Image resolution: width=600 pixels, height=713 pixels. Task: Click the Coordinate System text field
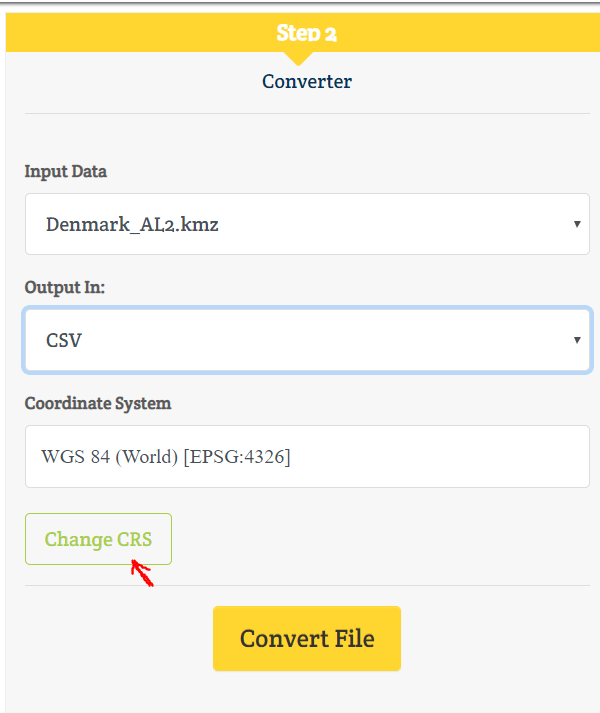(x=307, y=457)
